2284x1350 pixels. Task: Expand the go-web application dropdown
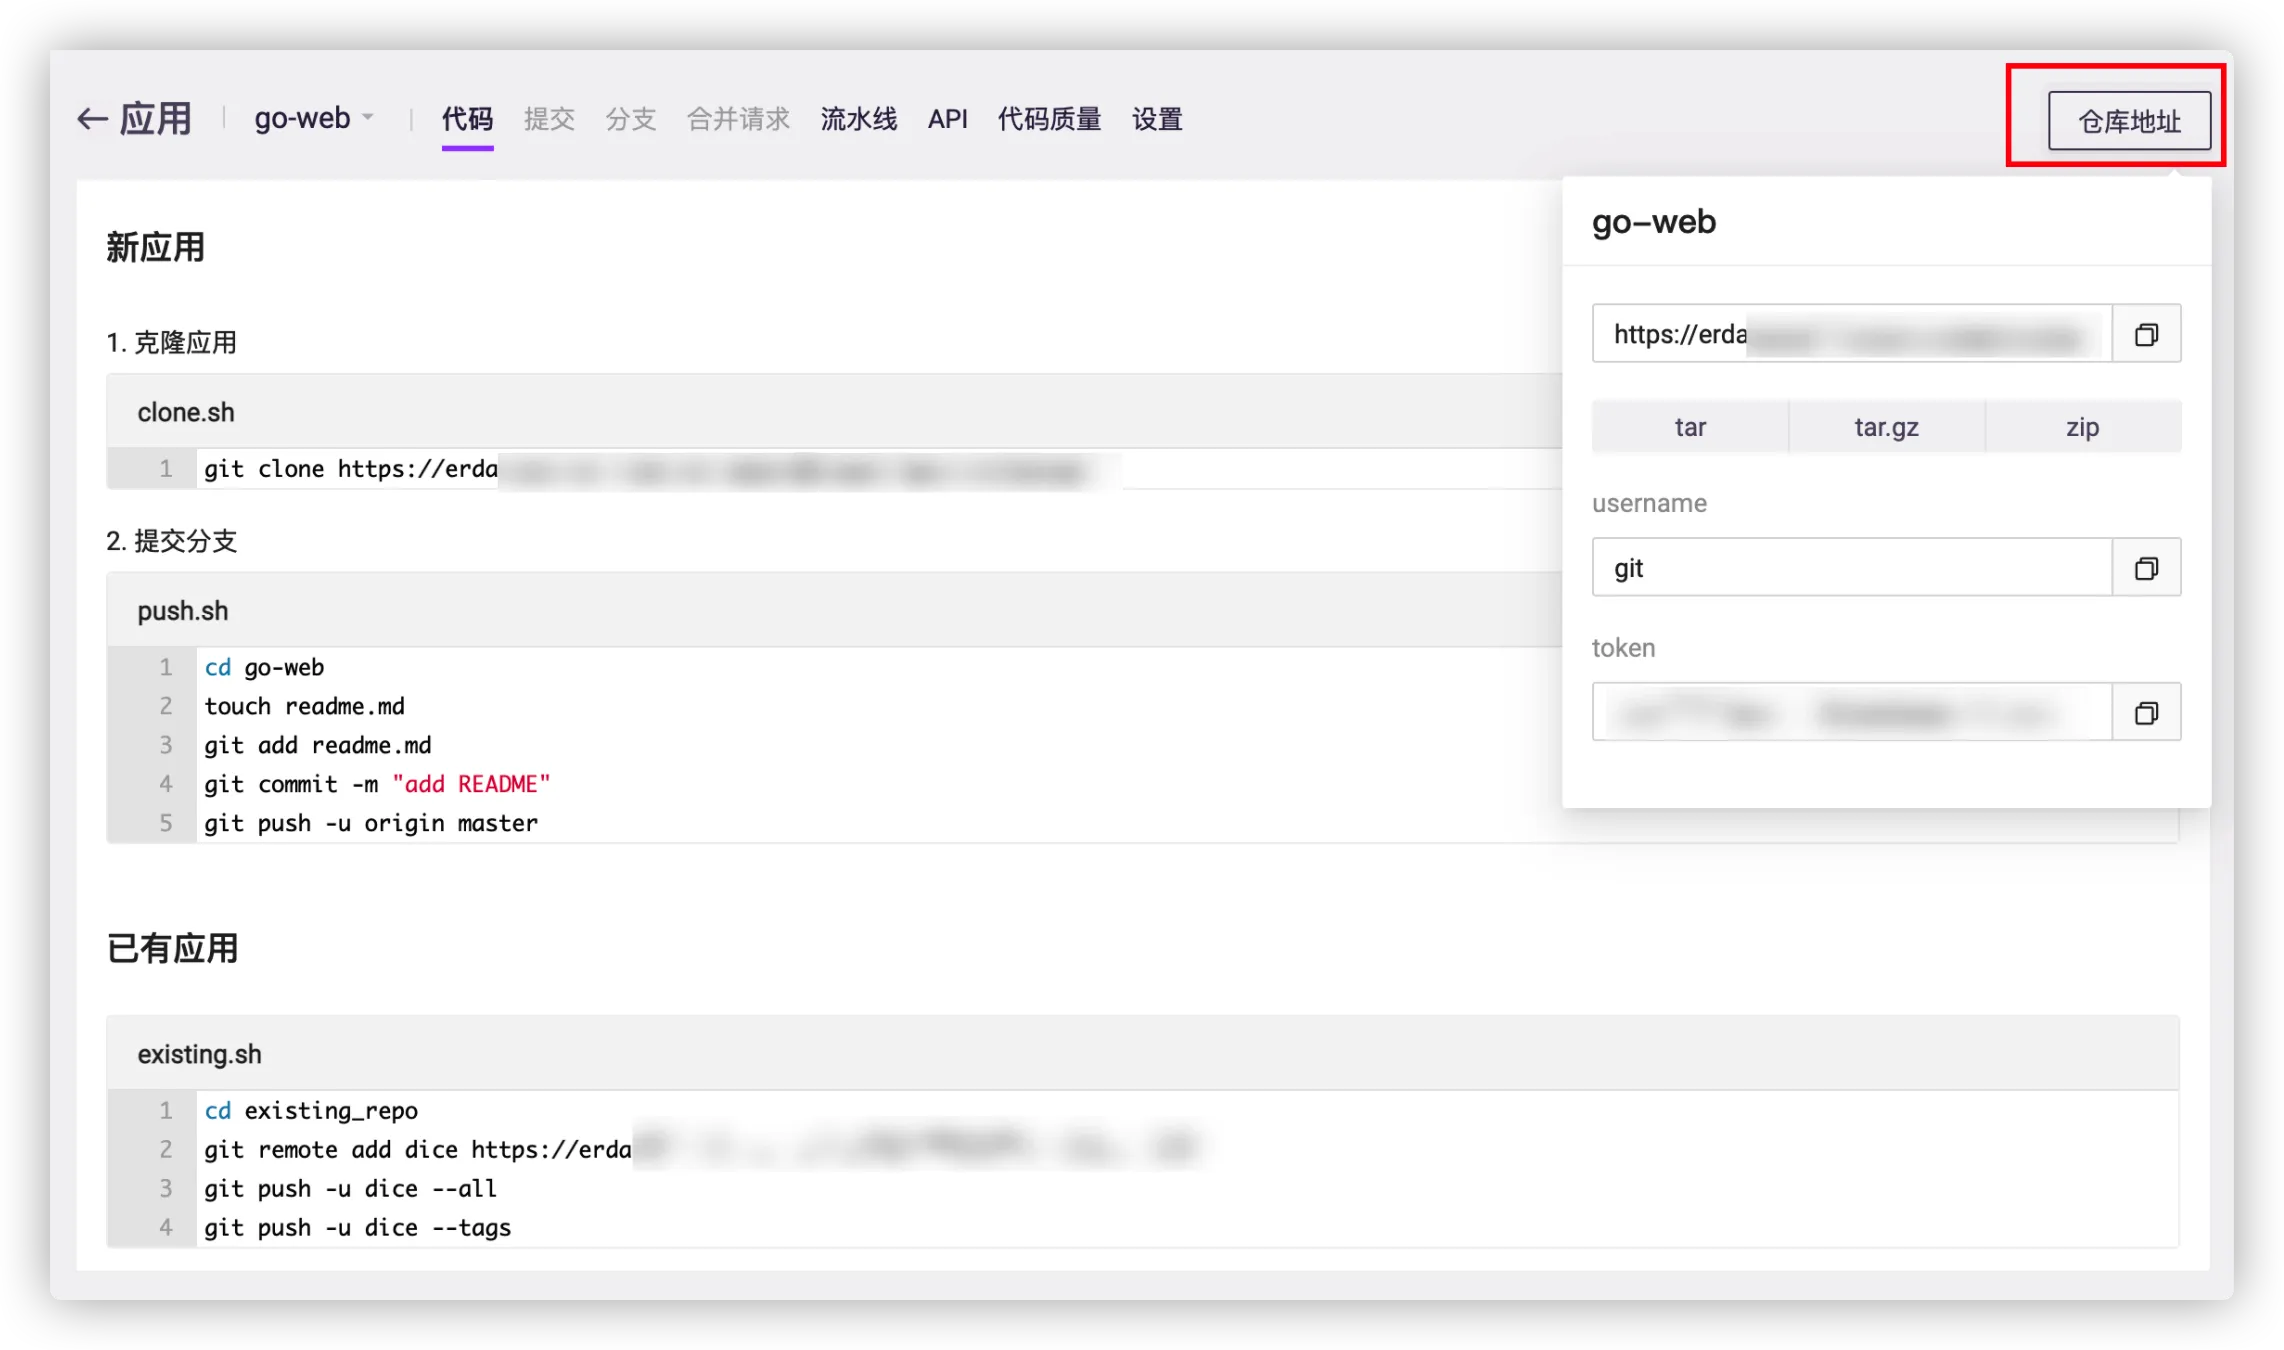click(314, 118)
